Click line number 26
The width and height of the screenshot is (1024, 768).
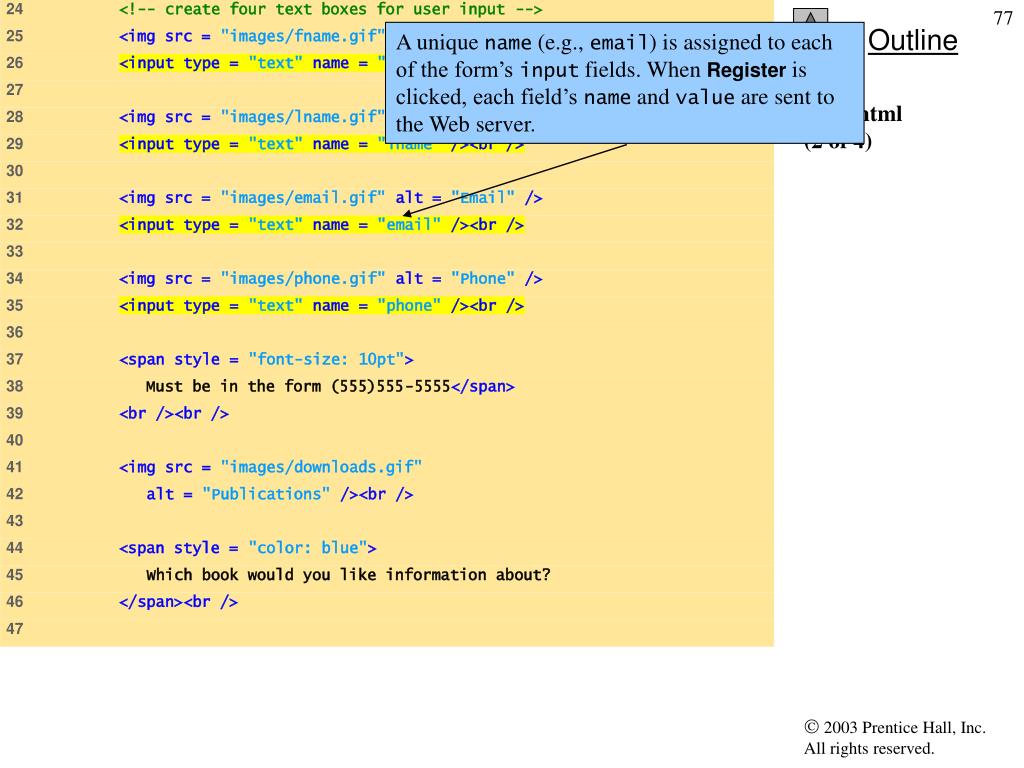pos(14,63)
